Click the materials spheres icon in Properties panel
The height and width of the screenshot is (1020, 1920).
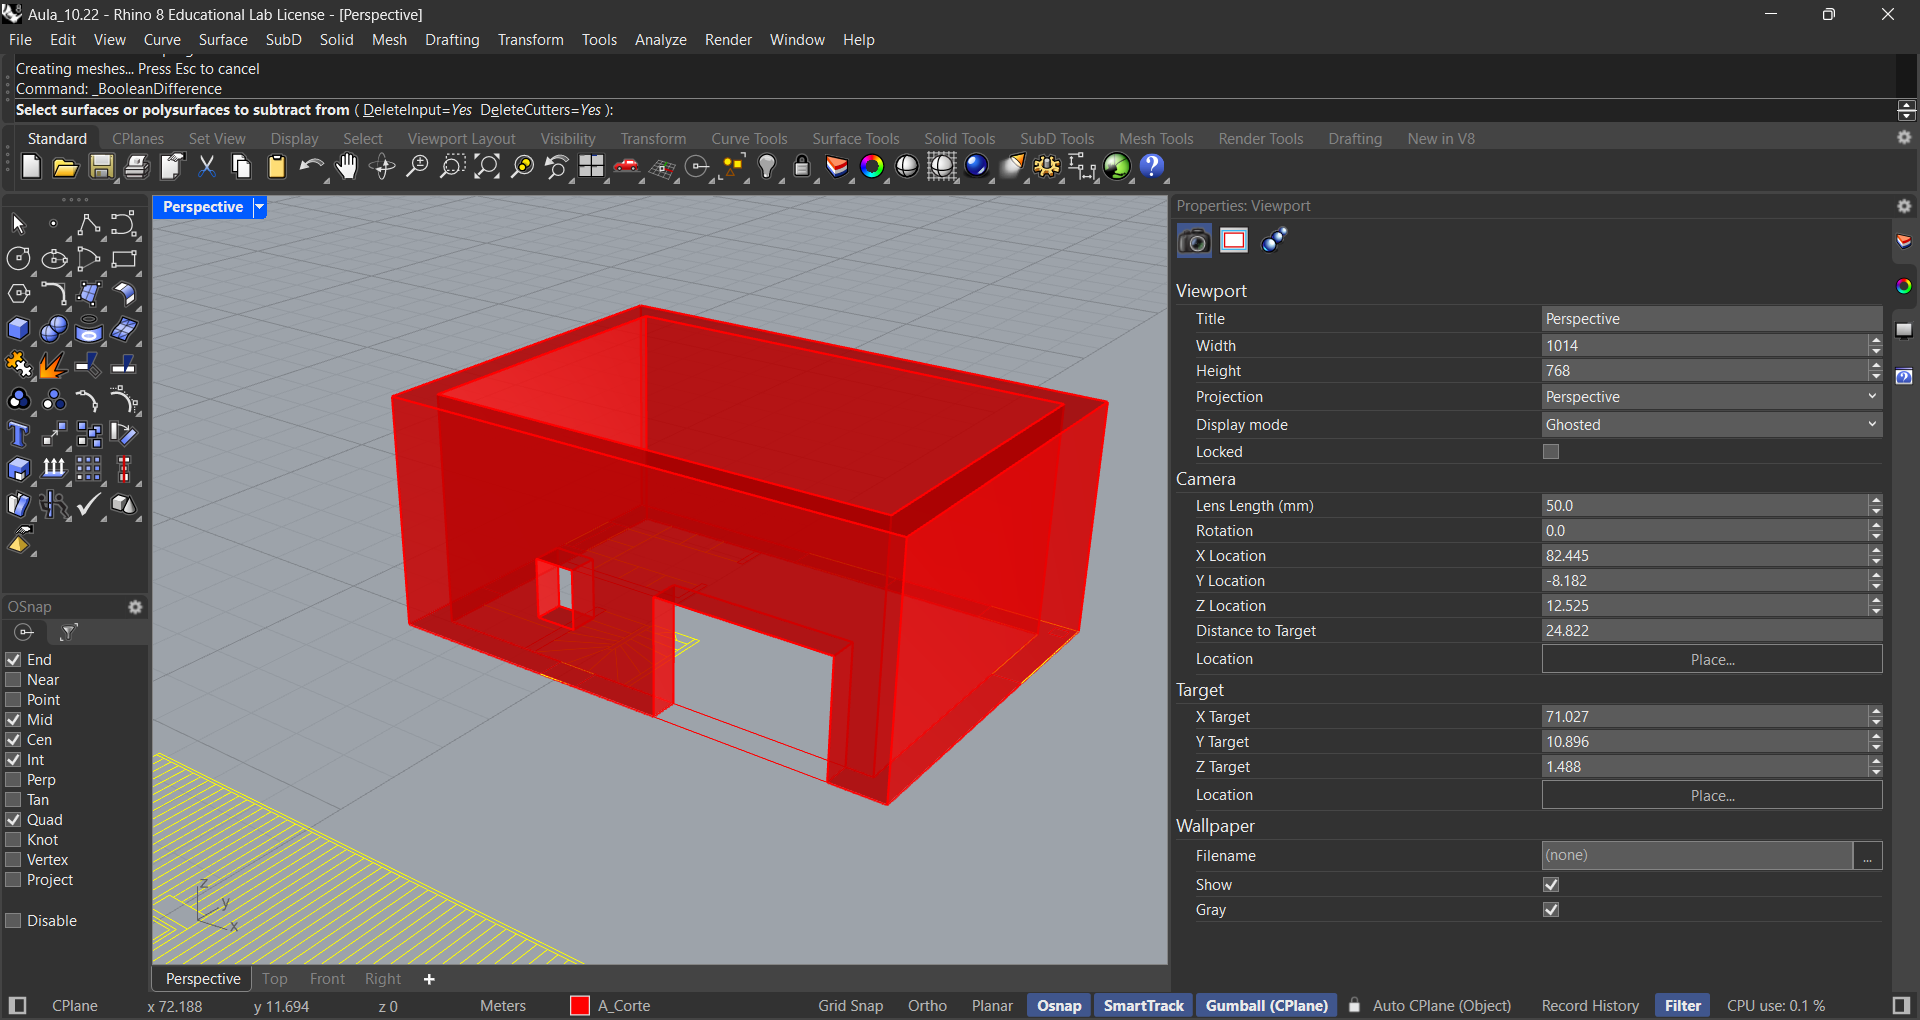coord(1274,241)
